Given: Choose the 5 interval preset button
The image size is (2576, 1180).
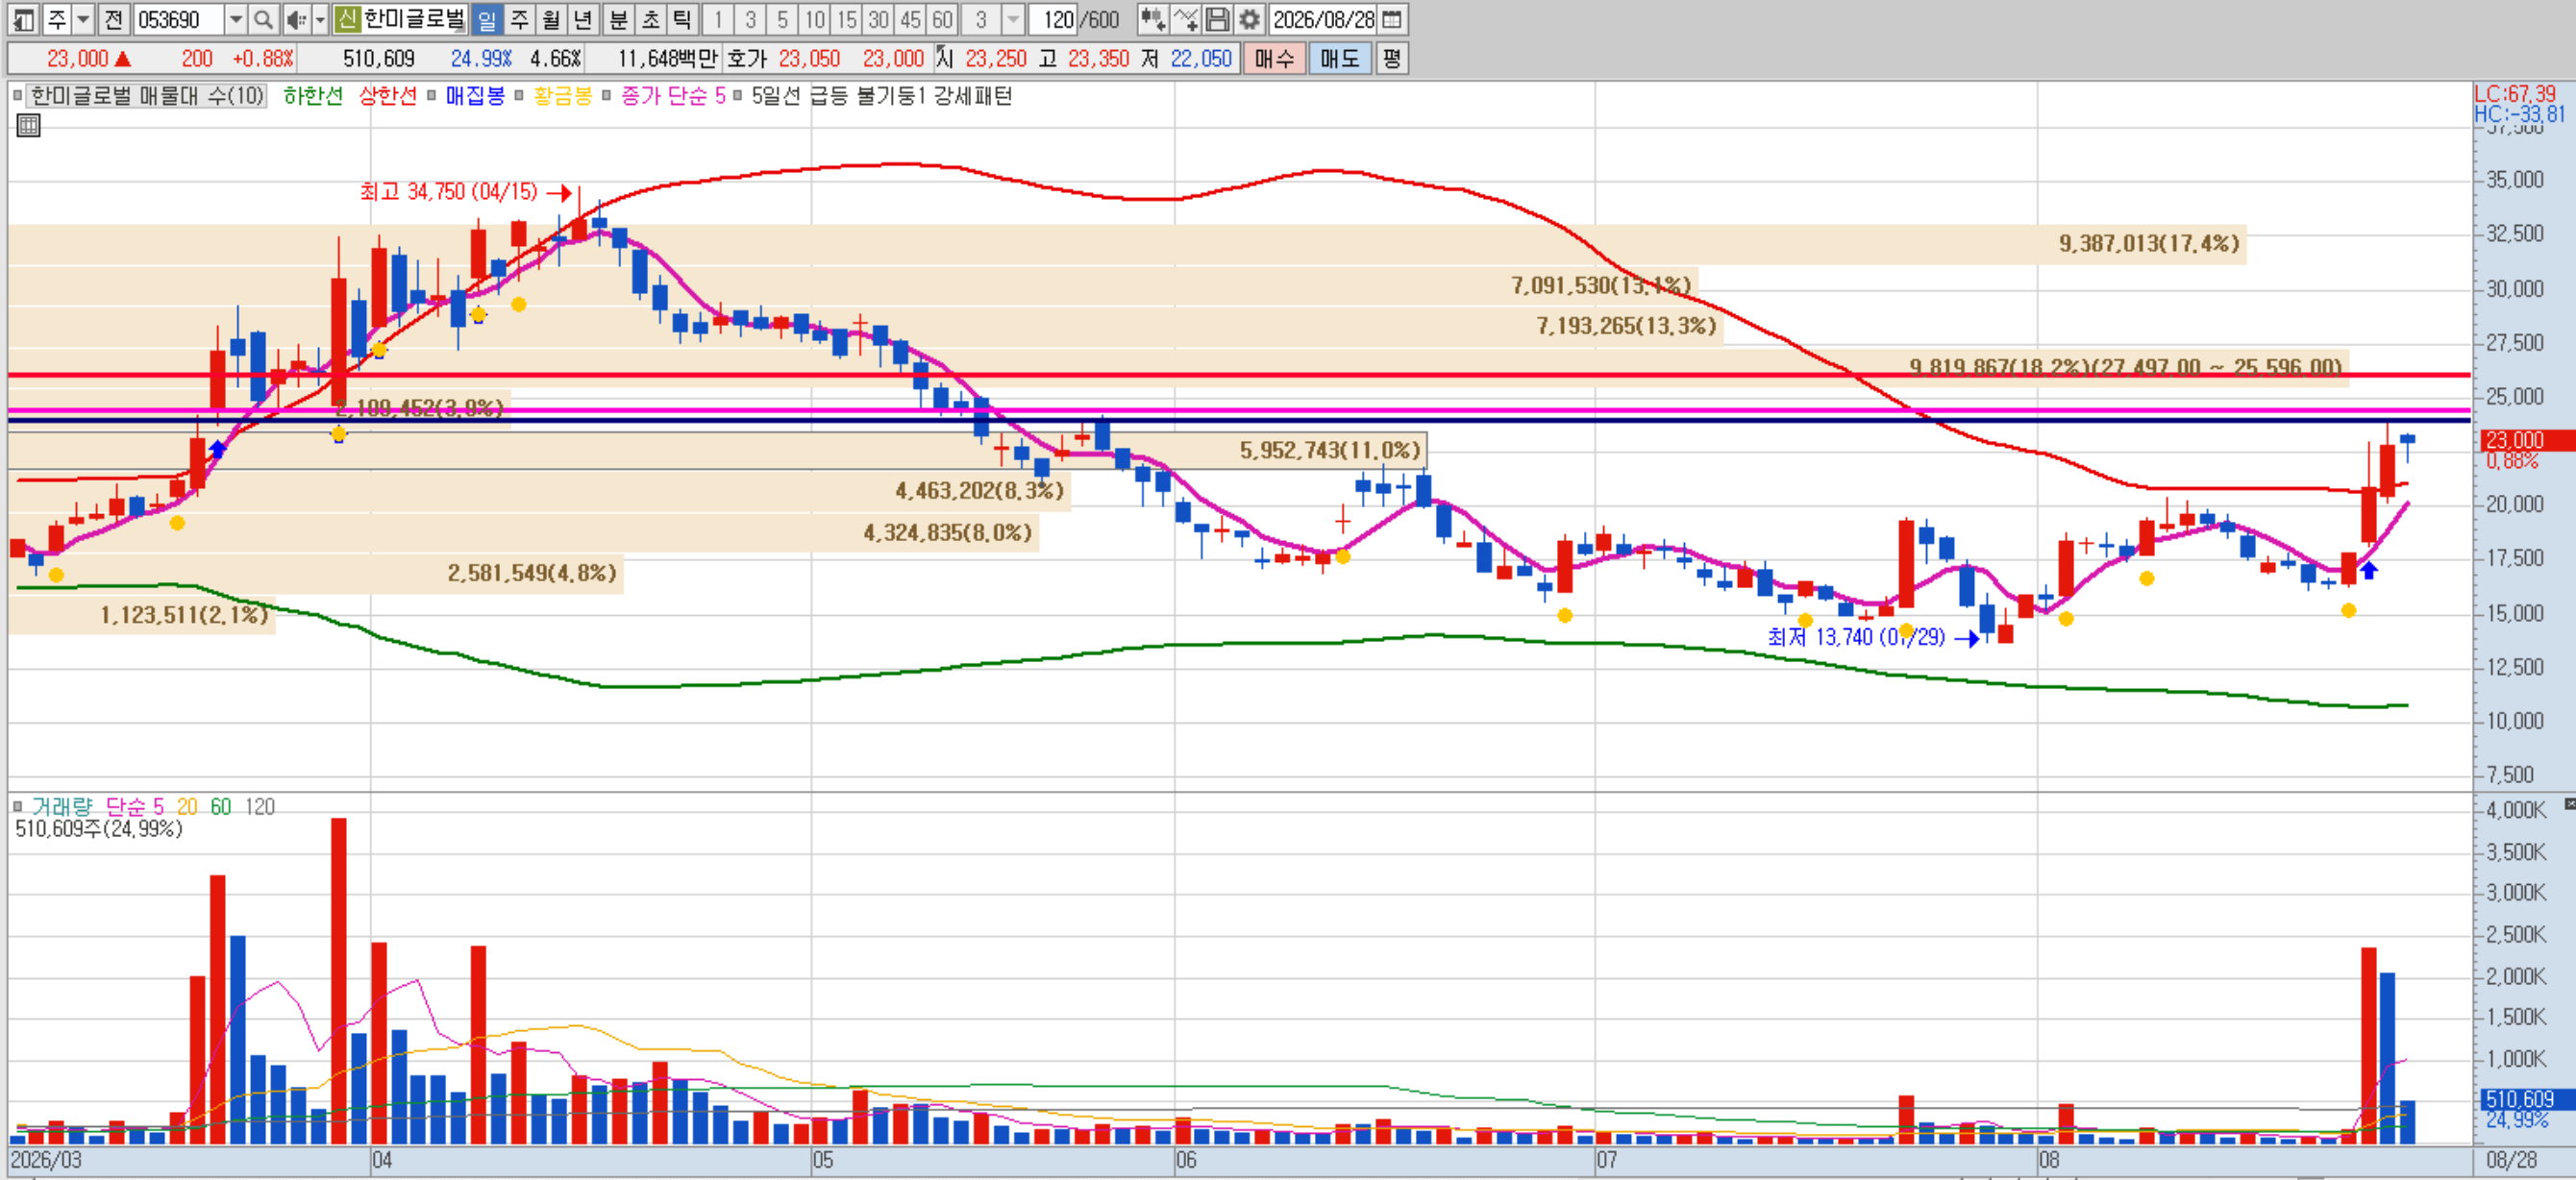Looking at the screenshot, I should pos(782,19).
